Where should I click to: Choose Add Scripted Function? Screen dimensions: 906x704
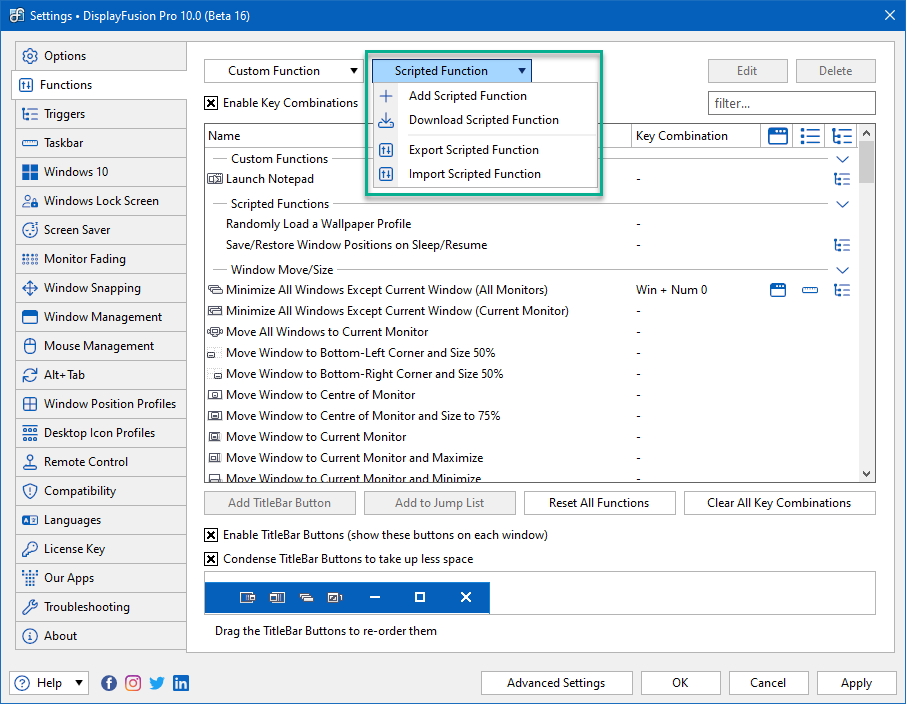coord(485,96)
